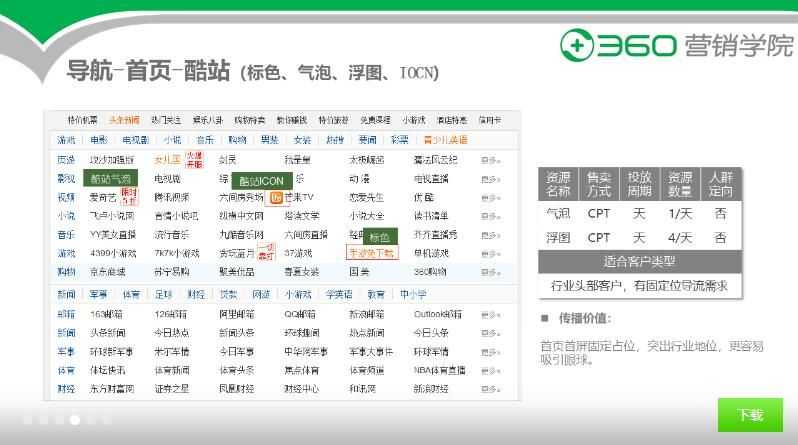
Task: Click the green 下载 download button
Action: (750, 415)
